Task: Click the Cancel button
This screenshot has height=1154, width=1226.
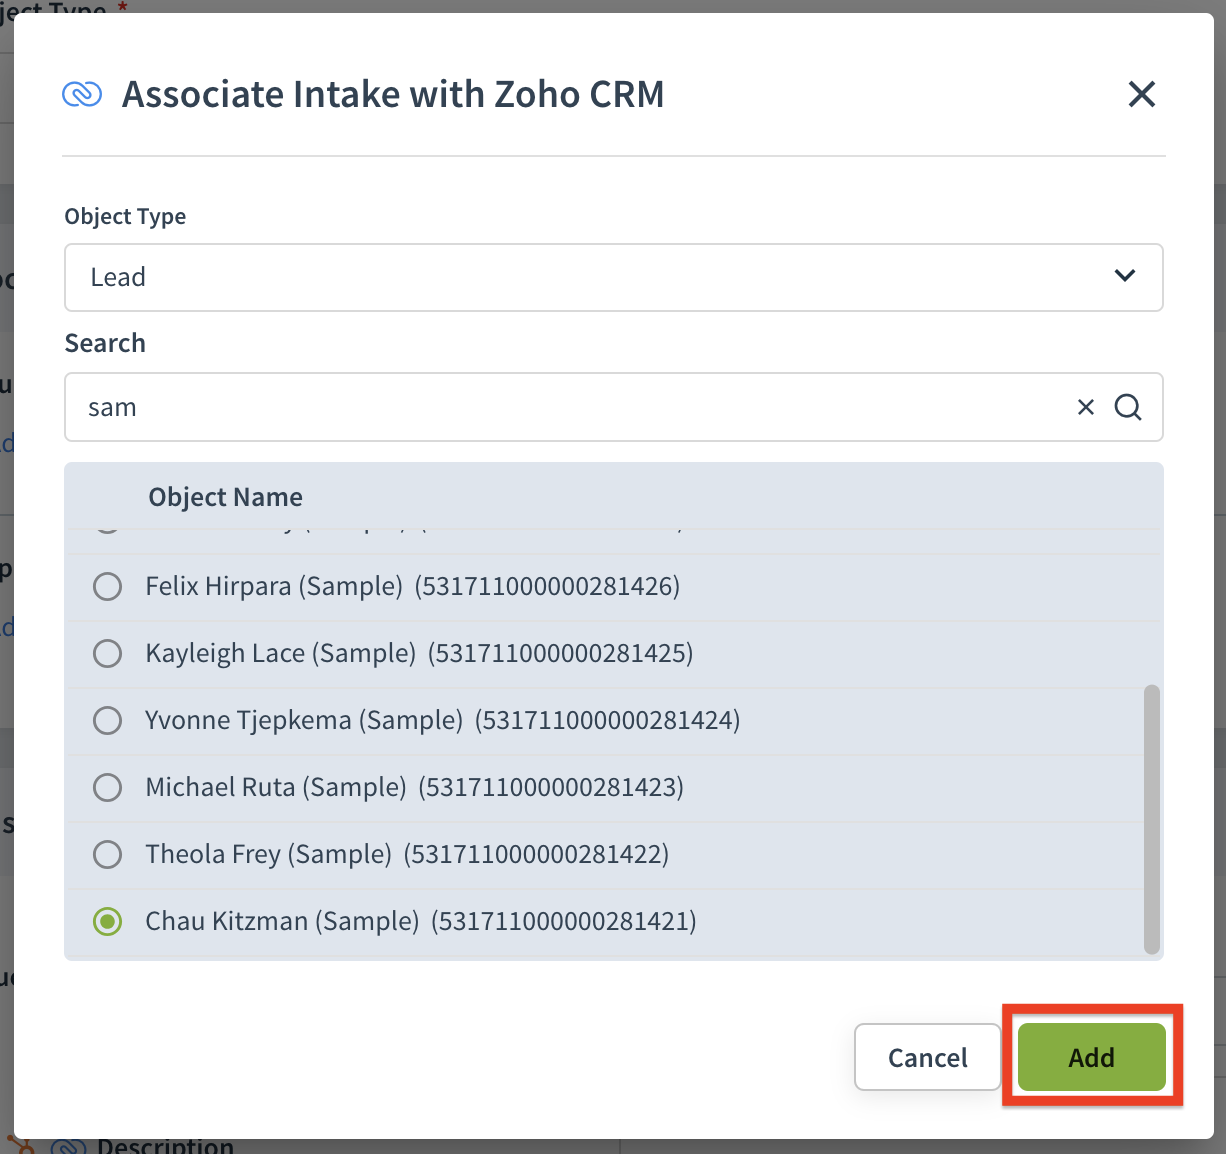Action: pyautogui.click(x=928, y=1057)
